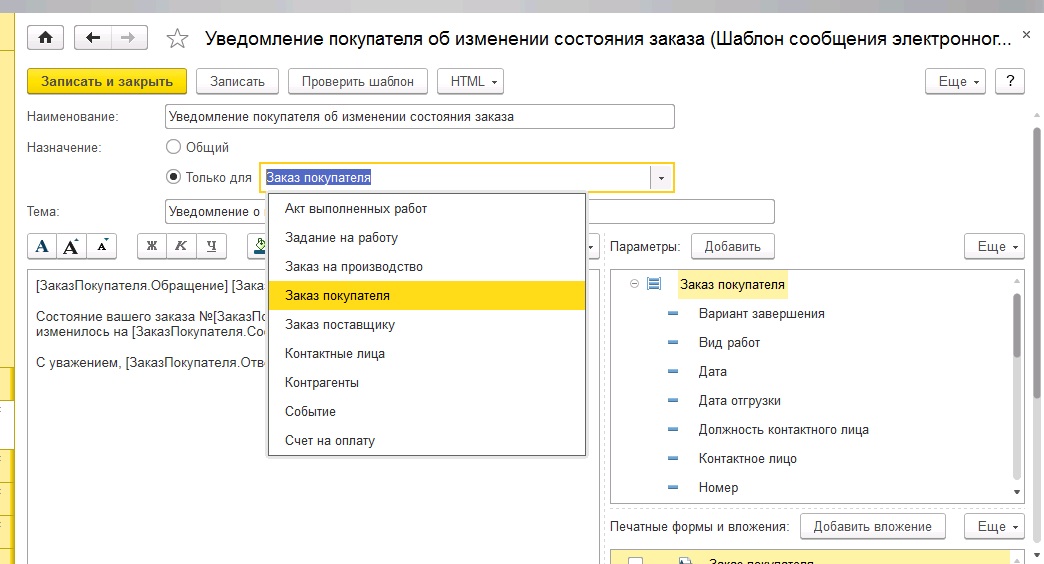Apply underline formatting (Ч)
Screen dimensions: 1044x564
[211, 246]
